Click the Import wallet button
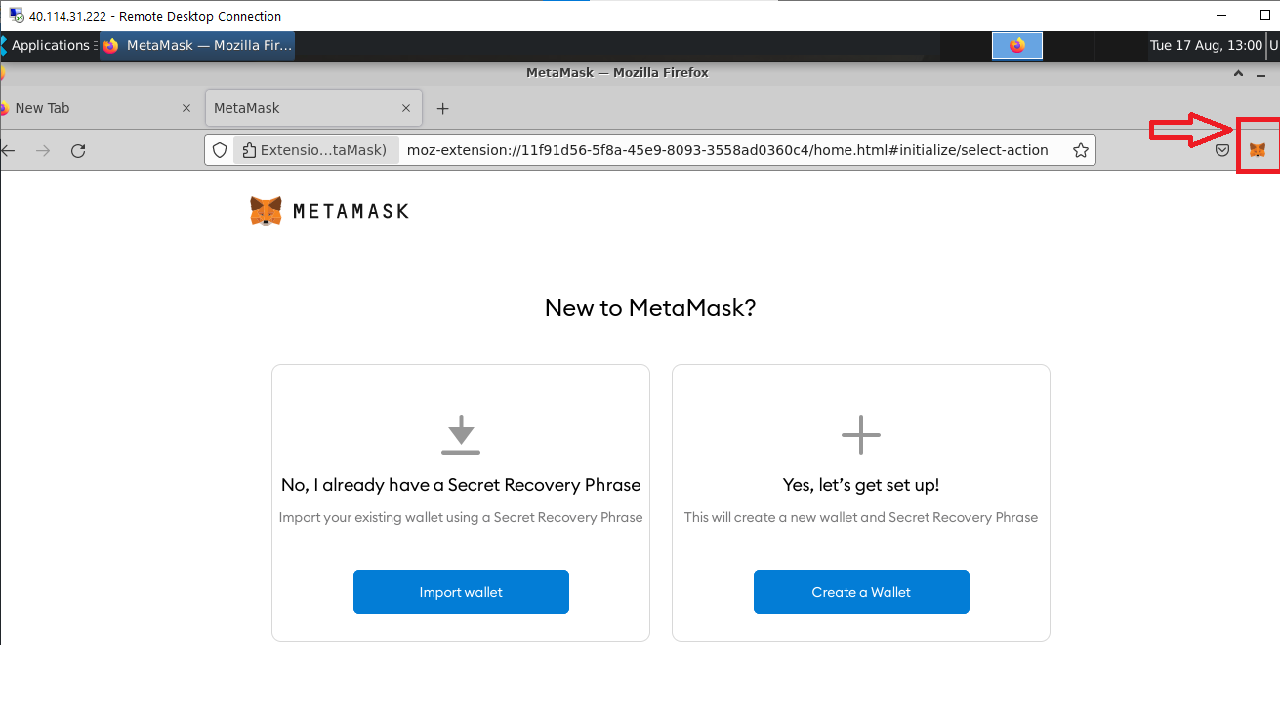The image size is (1280, 720). coord(461,592)
